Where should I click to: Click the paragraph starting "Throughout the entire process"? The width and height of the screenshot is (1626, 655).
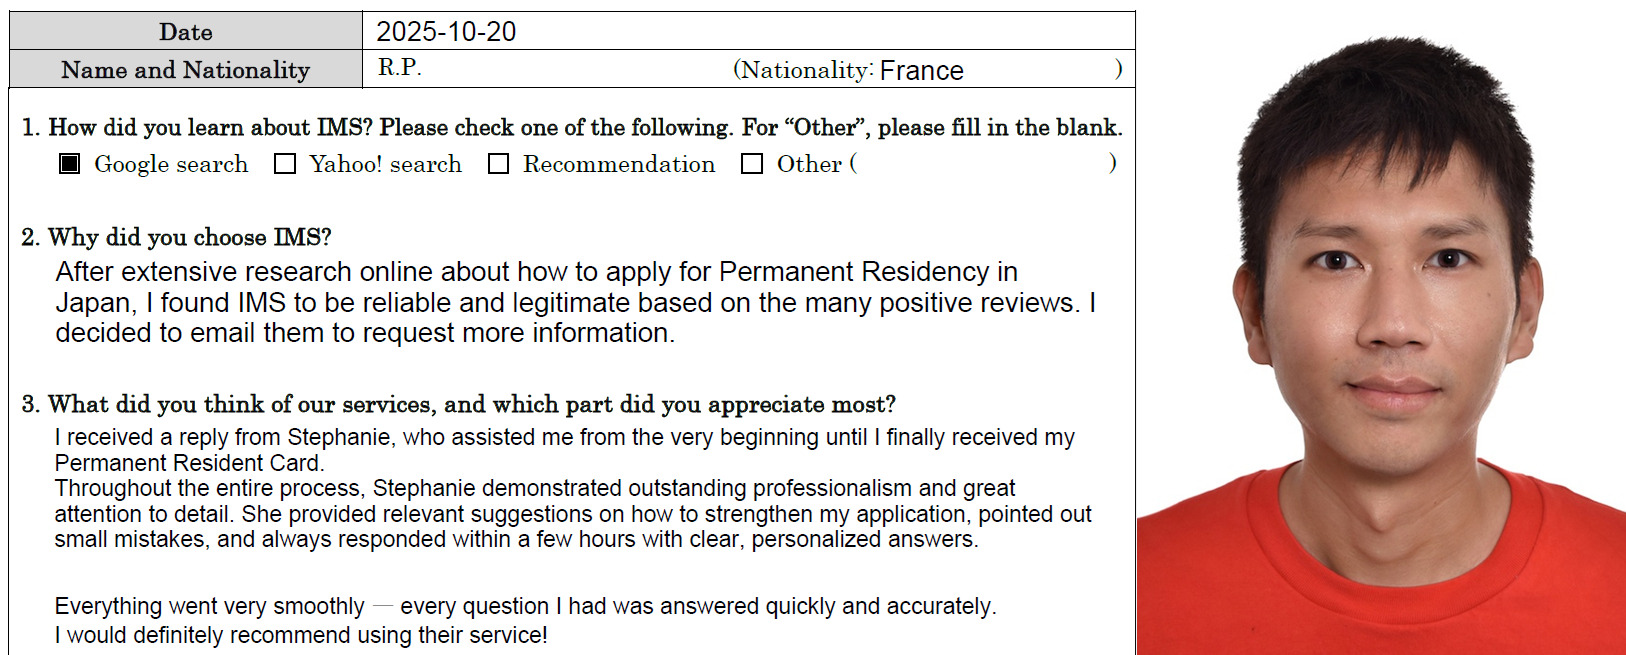click(x=572, y=513)
